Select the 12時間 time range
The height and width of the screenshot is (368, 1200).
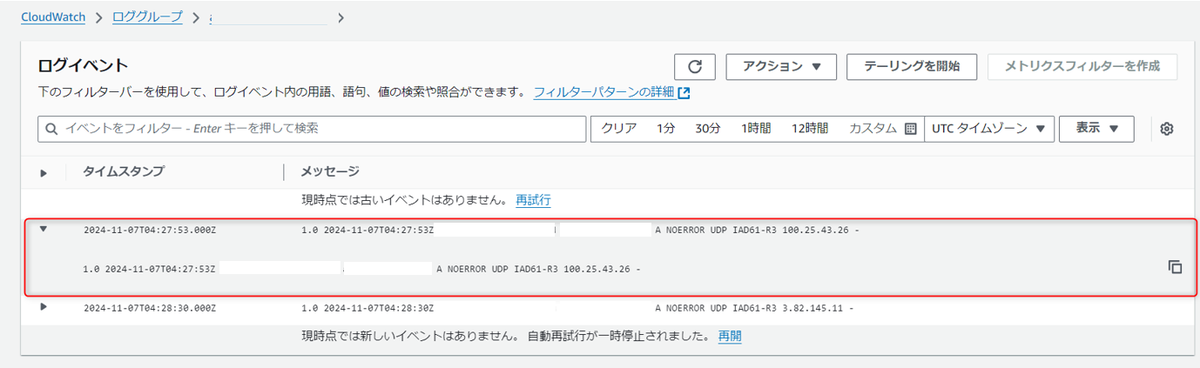(x=809, y=129)
